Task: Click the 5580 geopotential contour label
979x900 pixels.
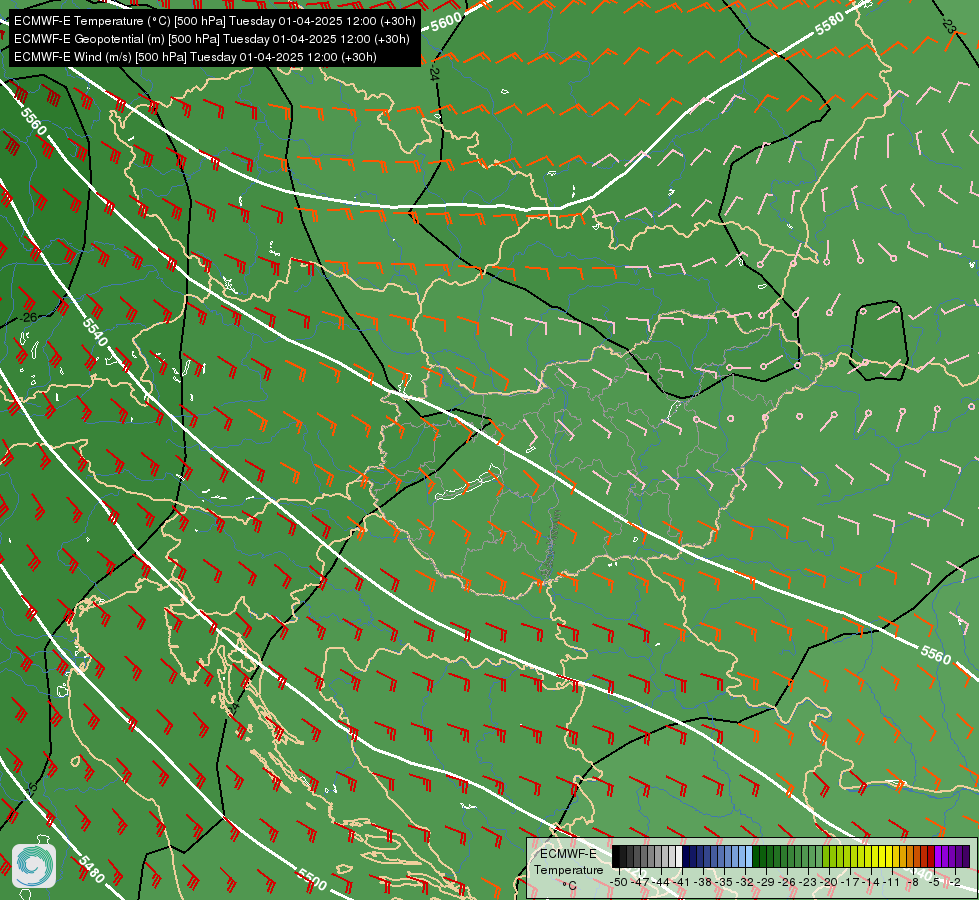Action: point(829,24)
